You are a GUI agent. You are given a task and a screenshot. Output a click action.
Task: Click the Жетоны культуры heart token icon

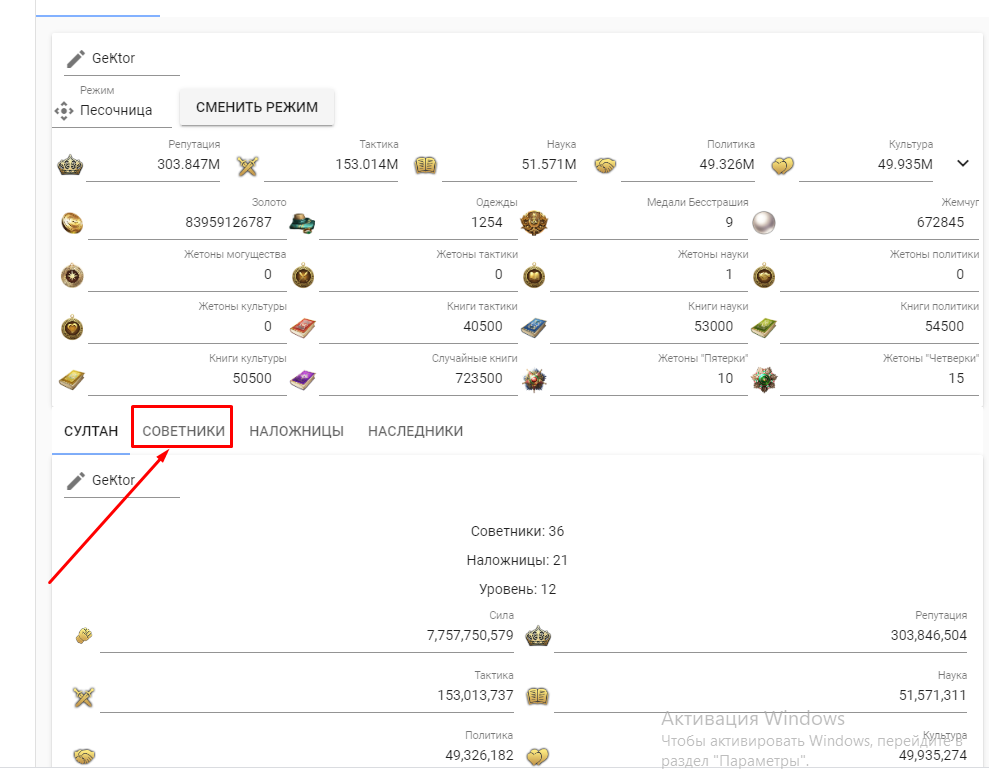[72, 327]
